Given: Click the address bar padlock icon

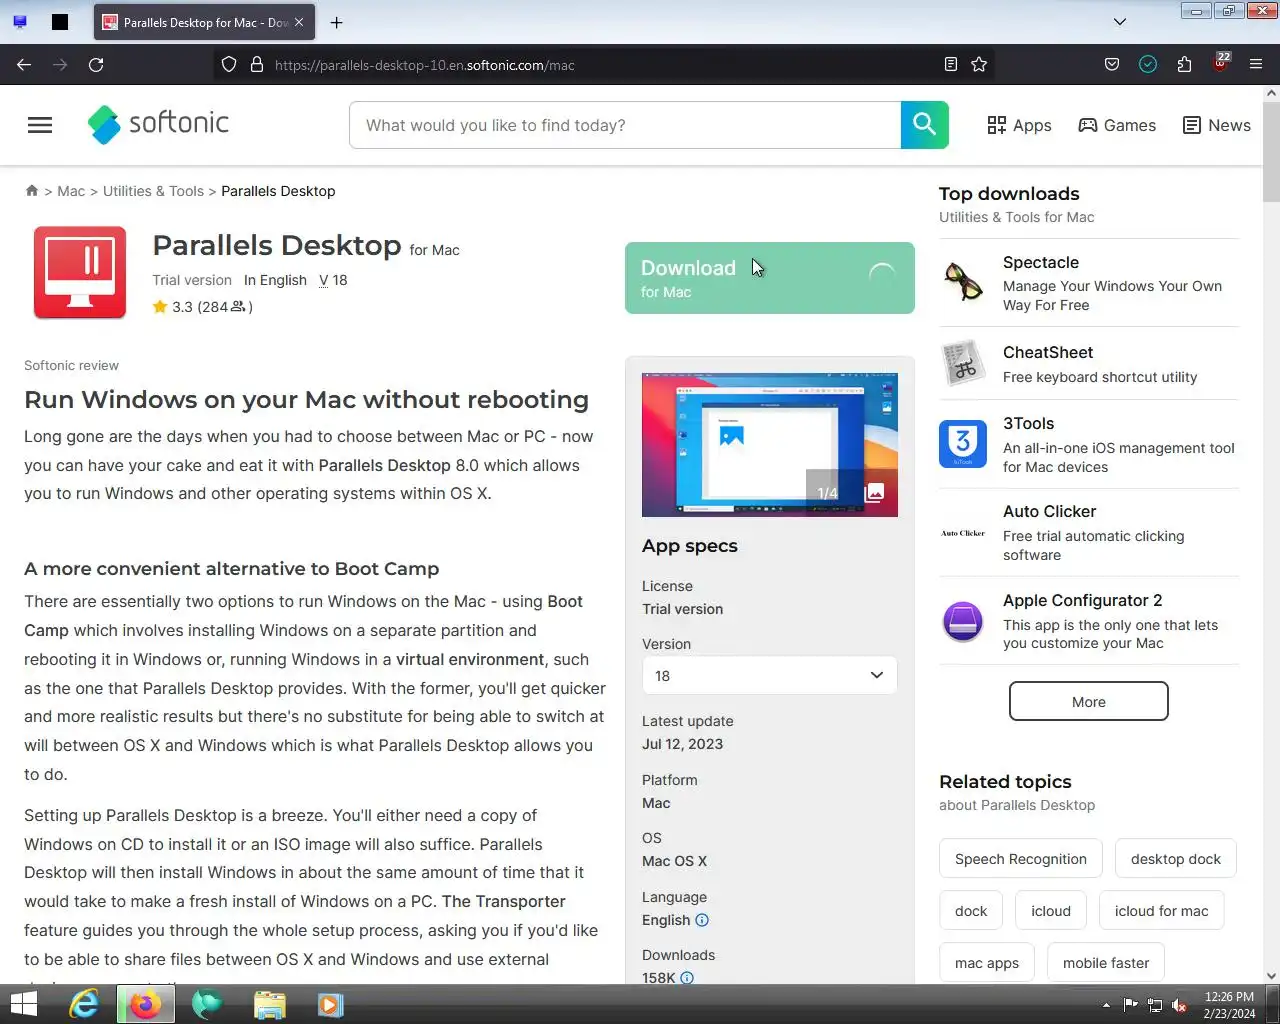Looking at the screenshot, I should tap(257, 64).
